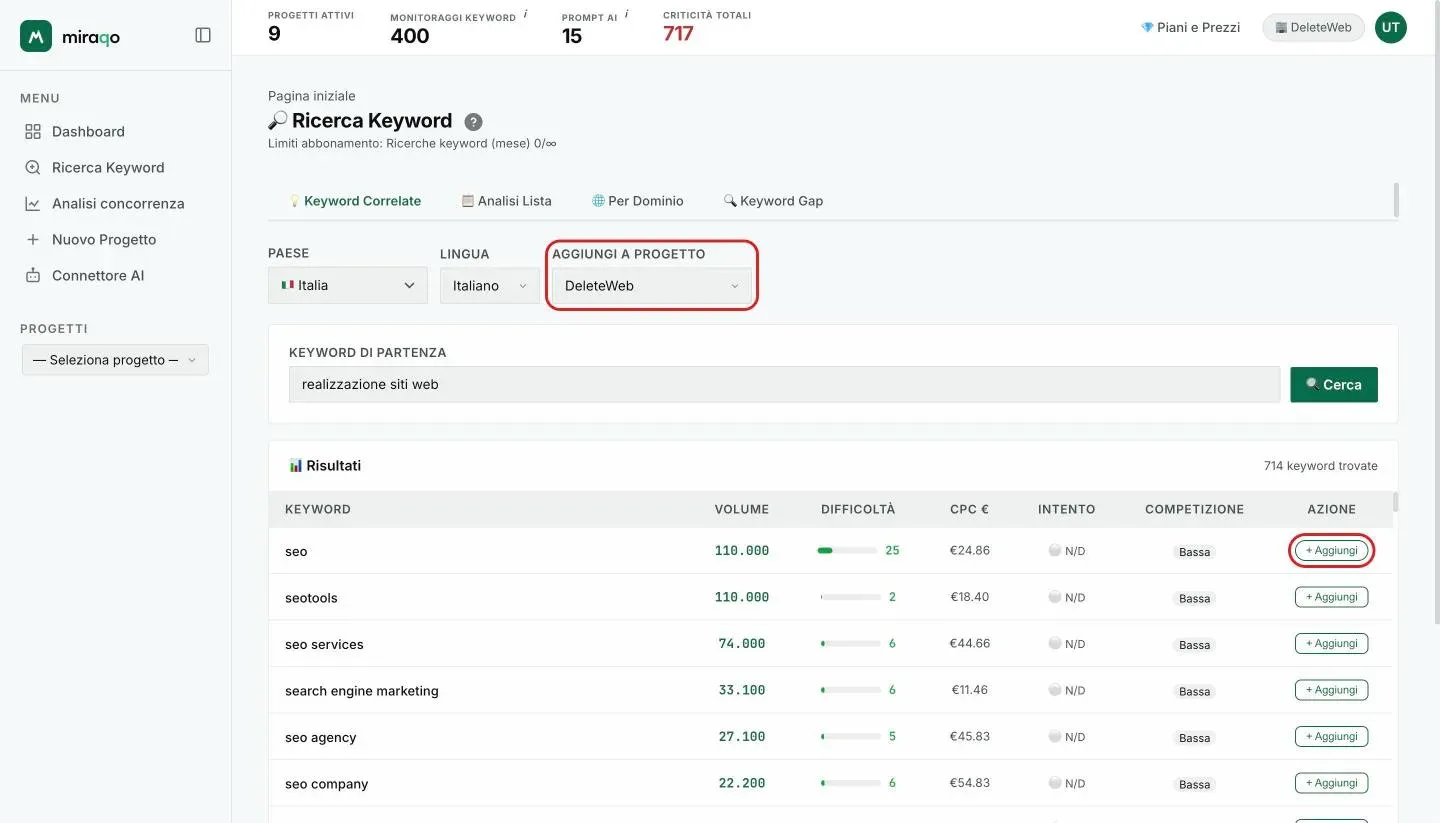The height and width of the screenshot is (823, 1440).
Task: Click the Dashboard grid icon
Action: click(33, 131)
